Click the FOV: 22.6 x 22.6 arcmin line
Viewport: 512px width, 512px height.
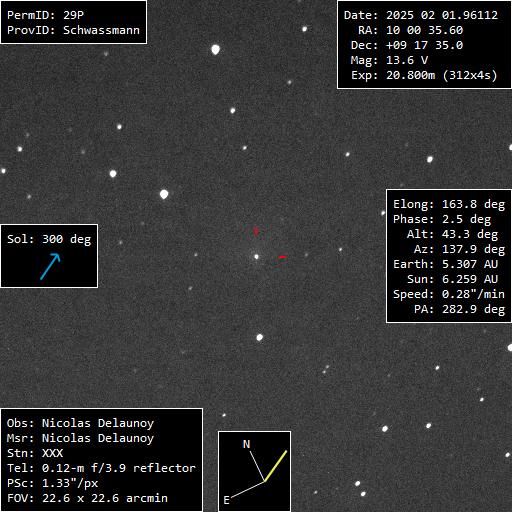[87, 498]
